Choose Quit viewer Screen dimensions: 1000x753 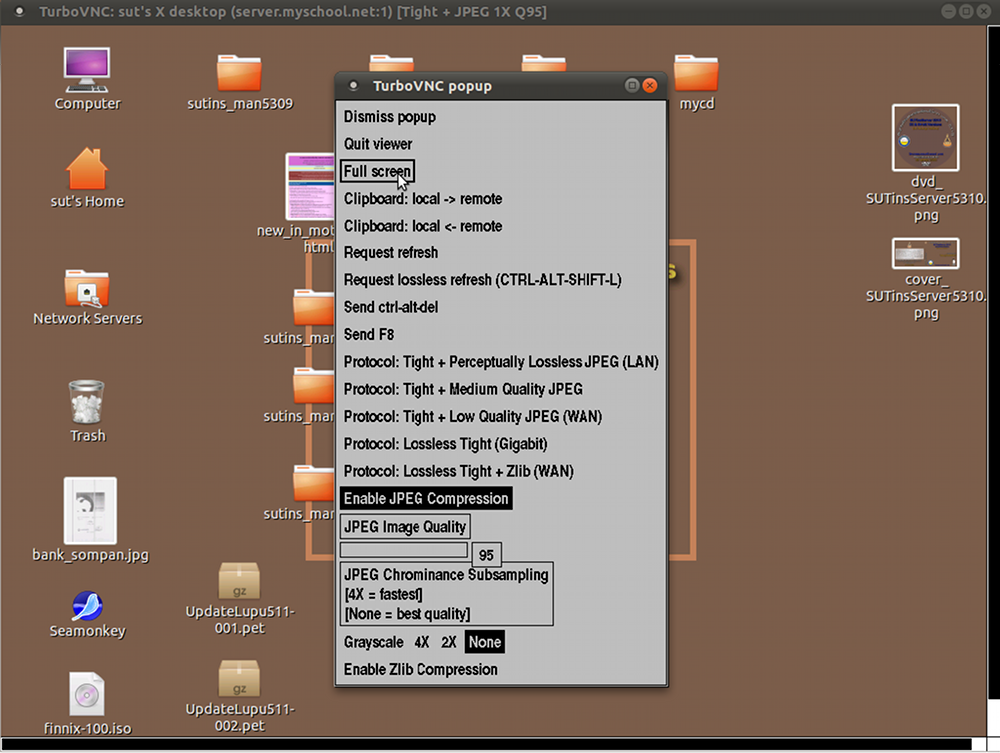378,144
